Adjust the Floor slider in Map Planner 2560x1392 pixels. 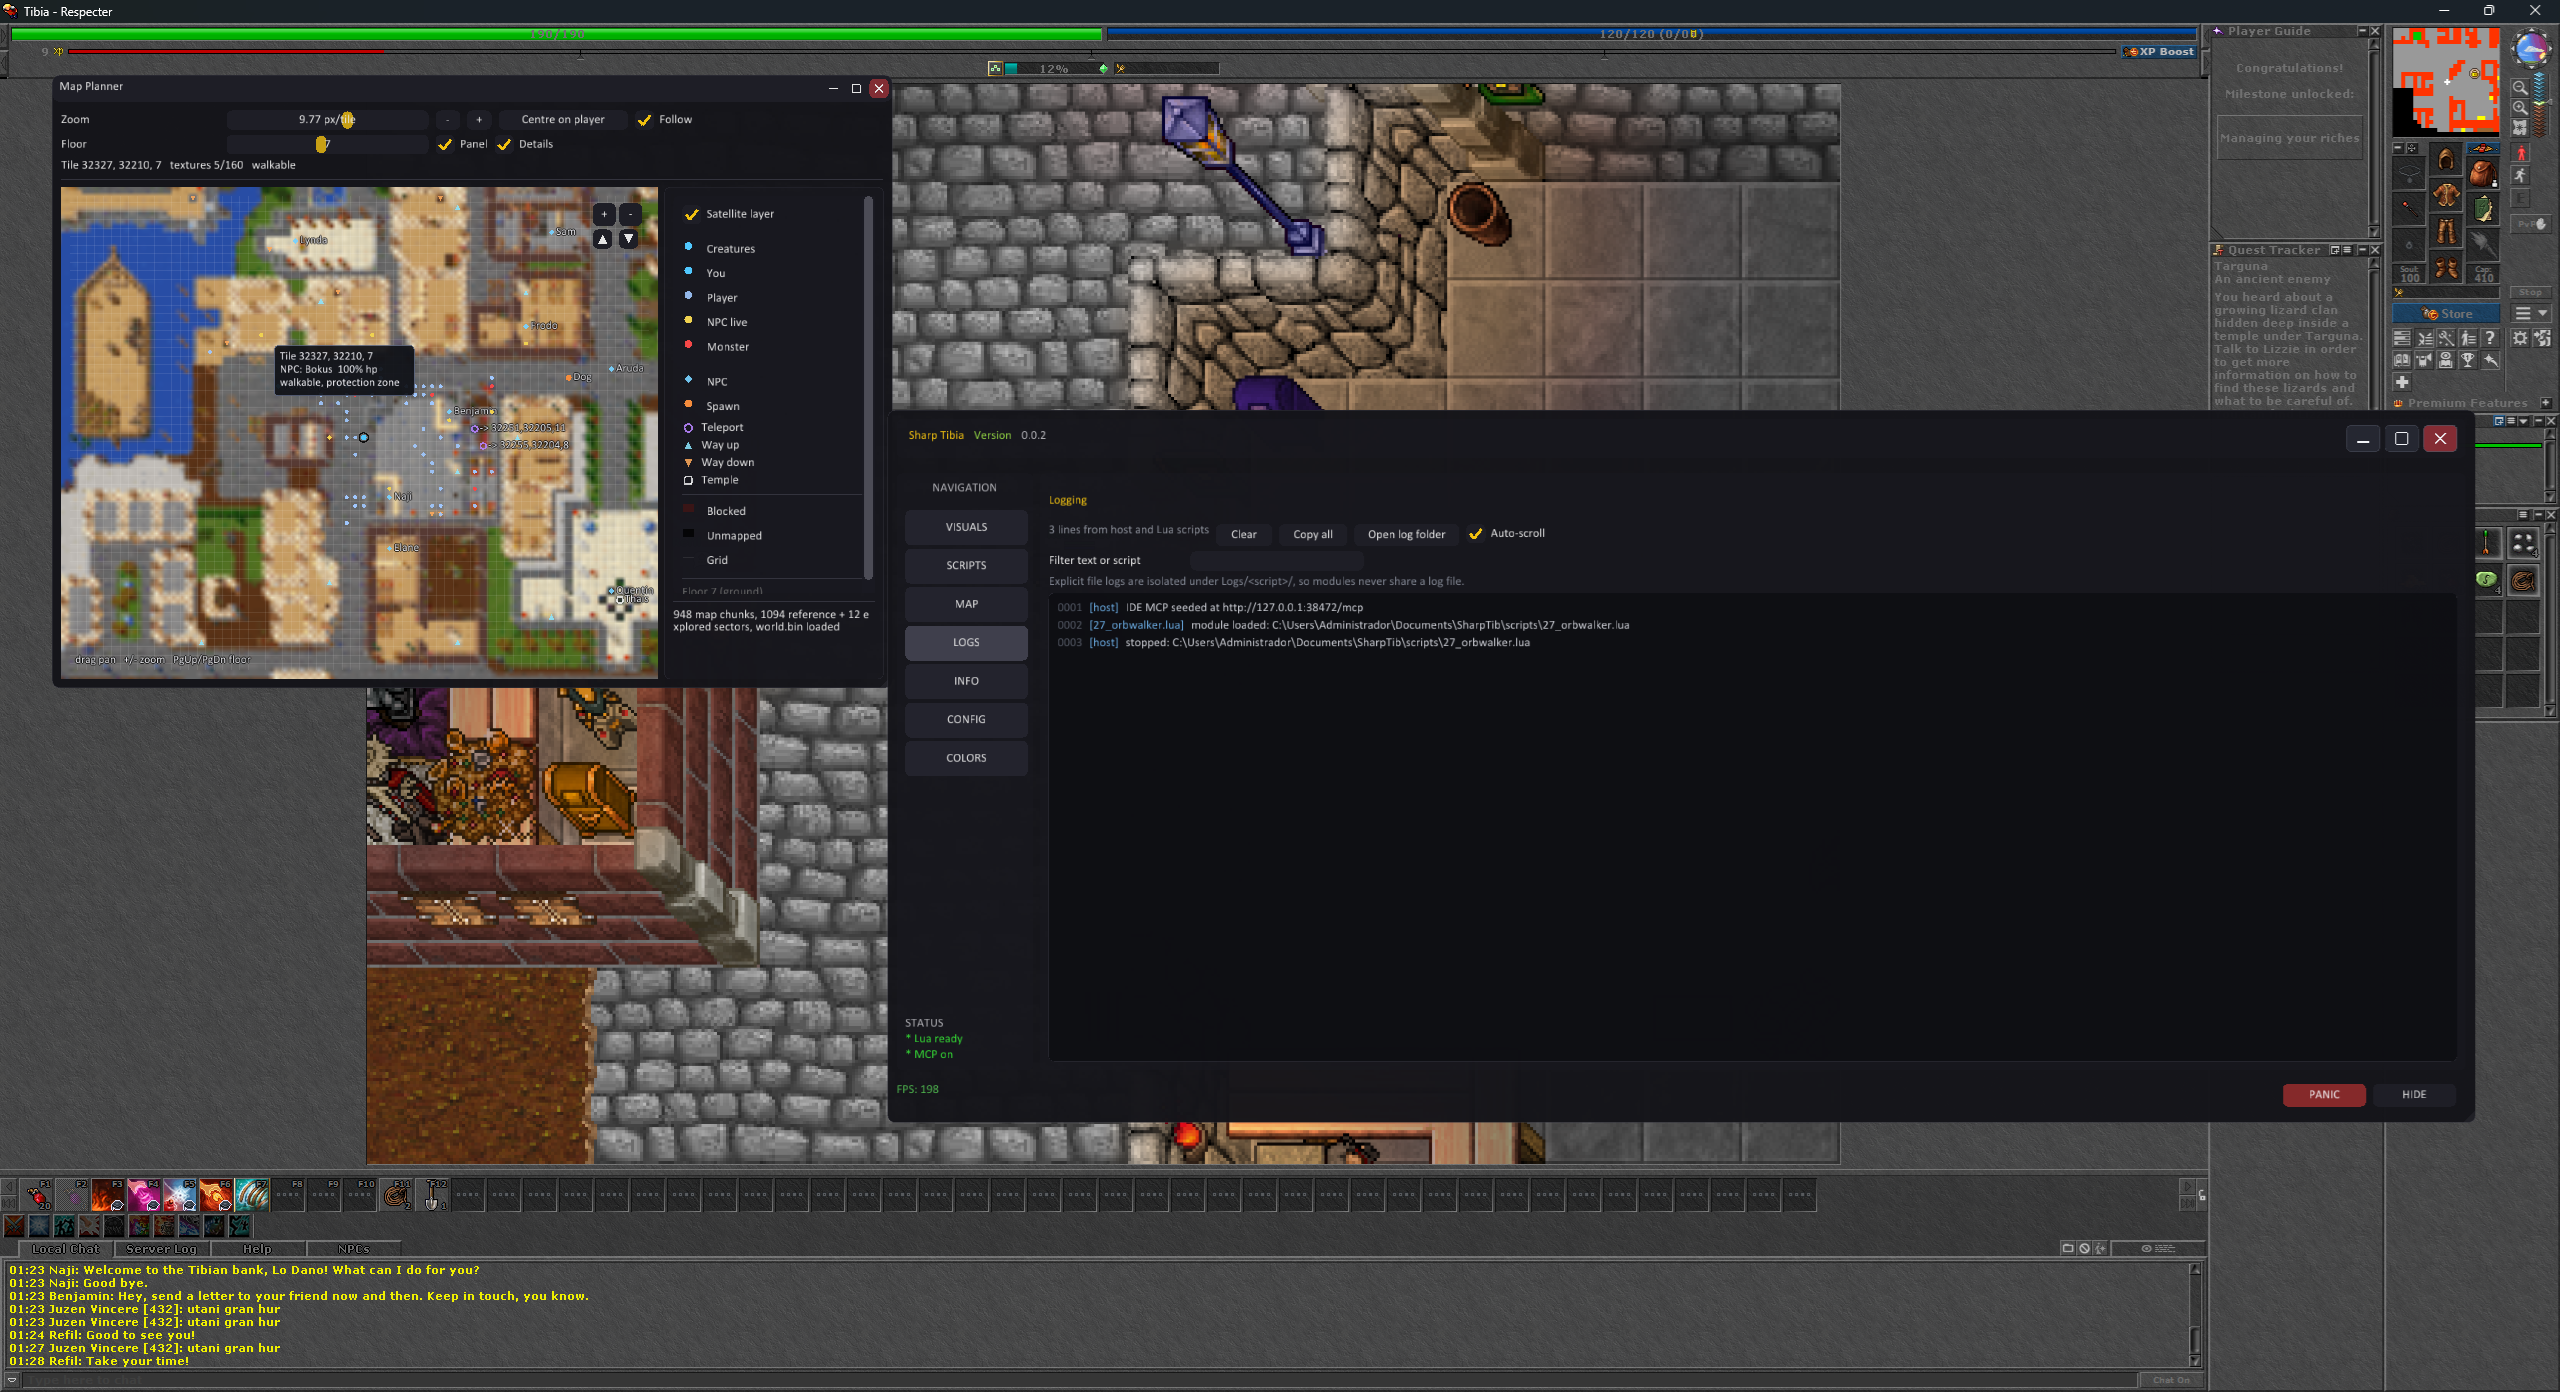click(x=327, y=145)
